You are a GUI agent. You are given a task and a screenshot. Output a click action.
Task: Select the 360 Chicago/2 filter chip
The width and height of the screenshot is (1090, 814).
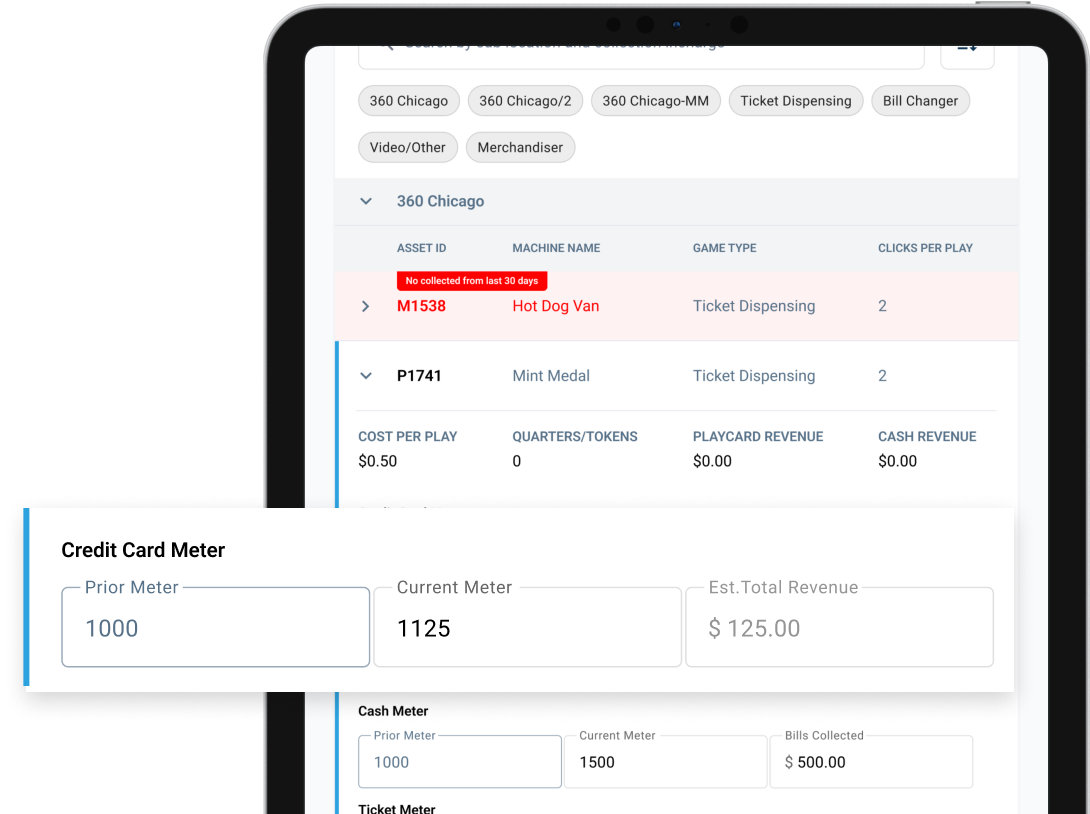pos(525,101)
